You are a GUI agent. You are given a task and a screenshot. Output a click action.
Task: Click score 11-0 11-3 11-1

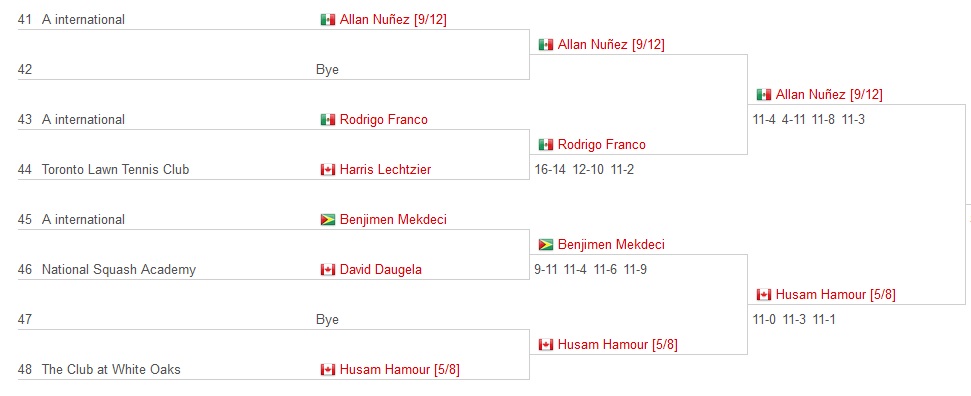[794, 320]
